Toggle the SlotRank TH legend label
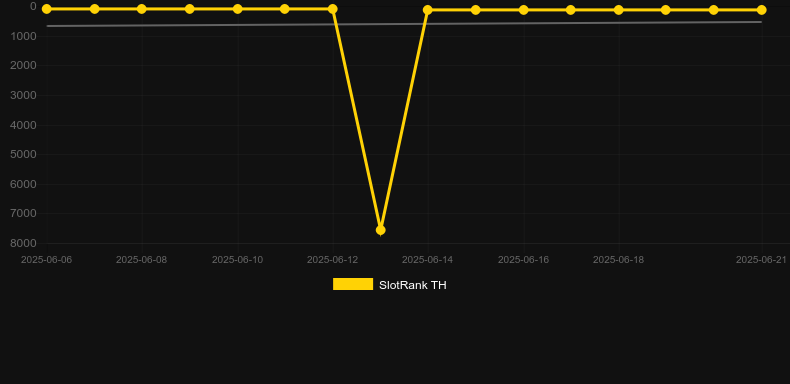 (413, 285)
